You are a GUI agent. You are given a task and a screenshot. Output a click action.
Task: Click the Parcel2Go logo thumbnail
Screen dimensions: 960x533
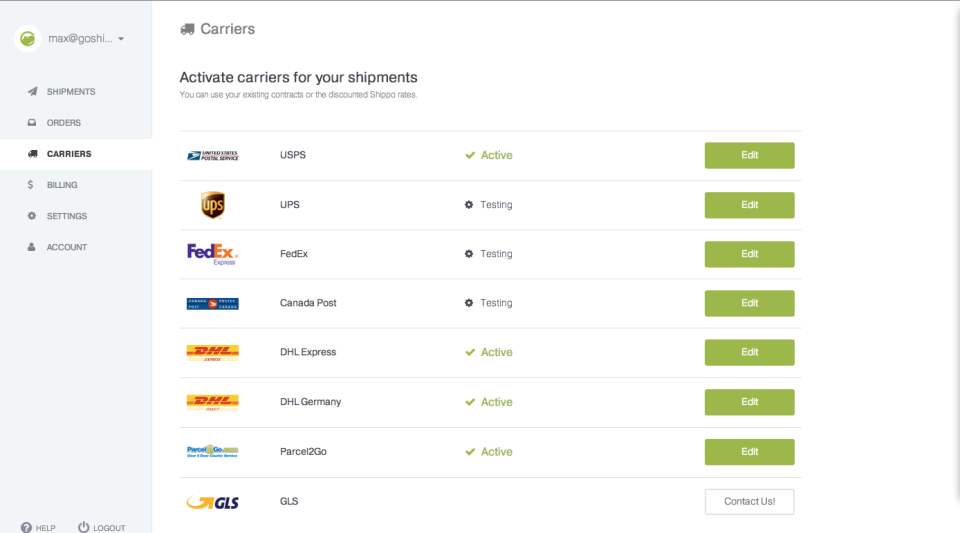pyautogui.click(x=212, y=452)
